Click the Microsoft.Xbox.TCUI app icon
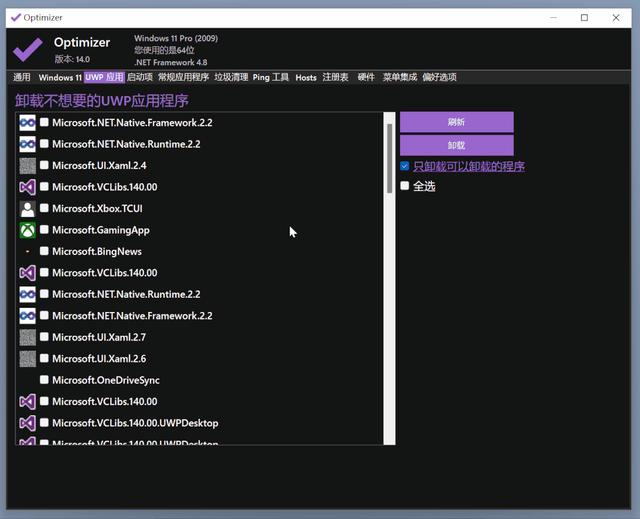 pyautogui.click(x=28, y=209)
